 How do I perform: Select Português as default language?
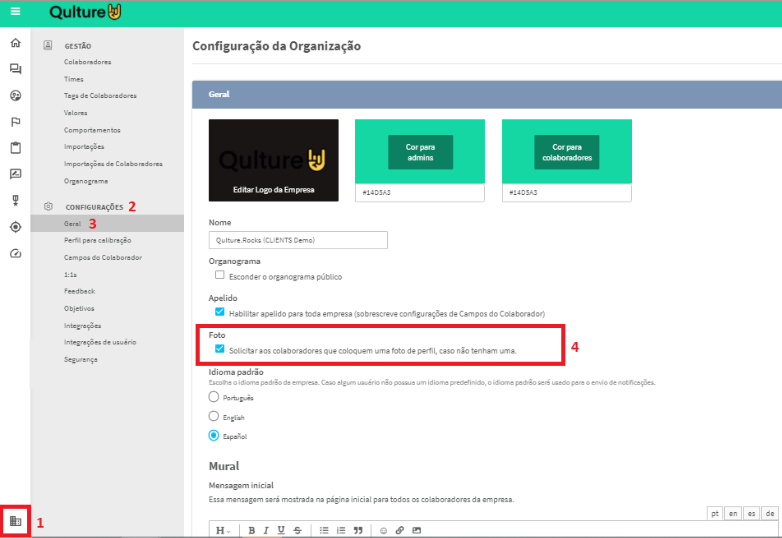214,397
